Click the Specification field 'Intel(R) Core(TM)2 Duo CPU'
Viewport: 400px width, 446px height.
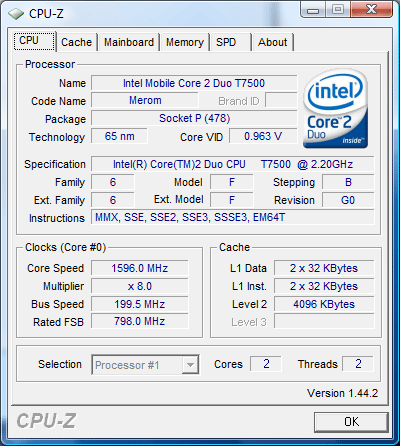(233, 164)
